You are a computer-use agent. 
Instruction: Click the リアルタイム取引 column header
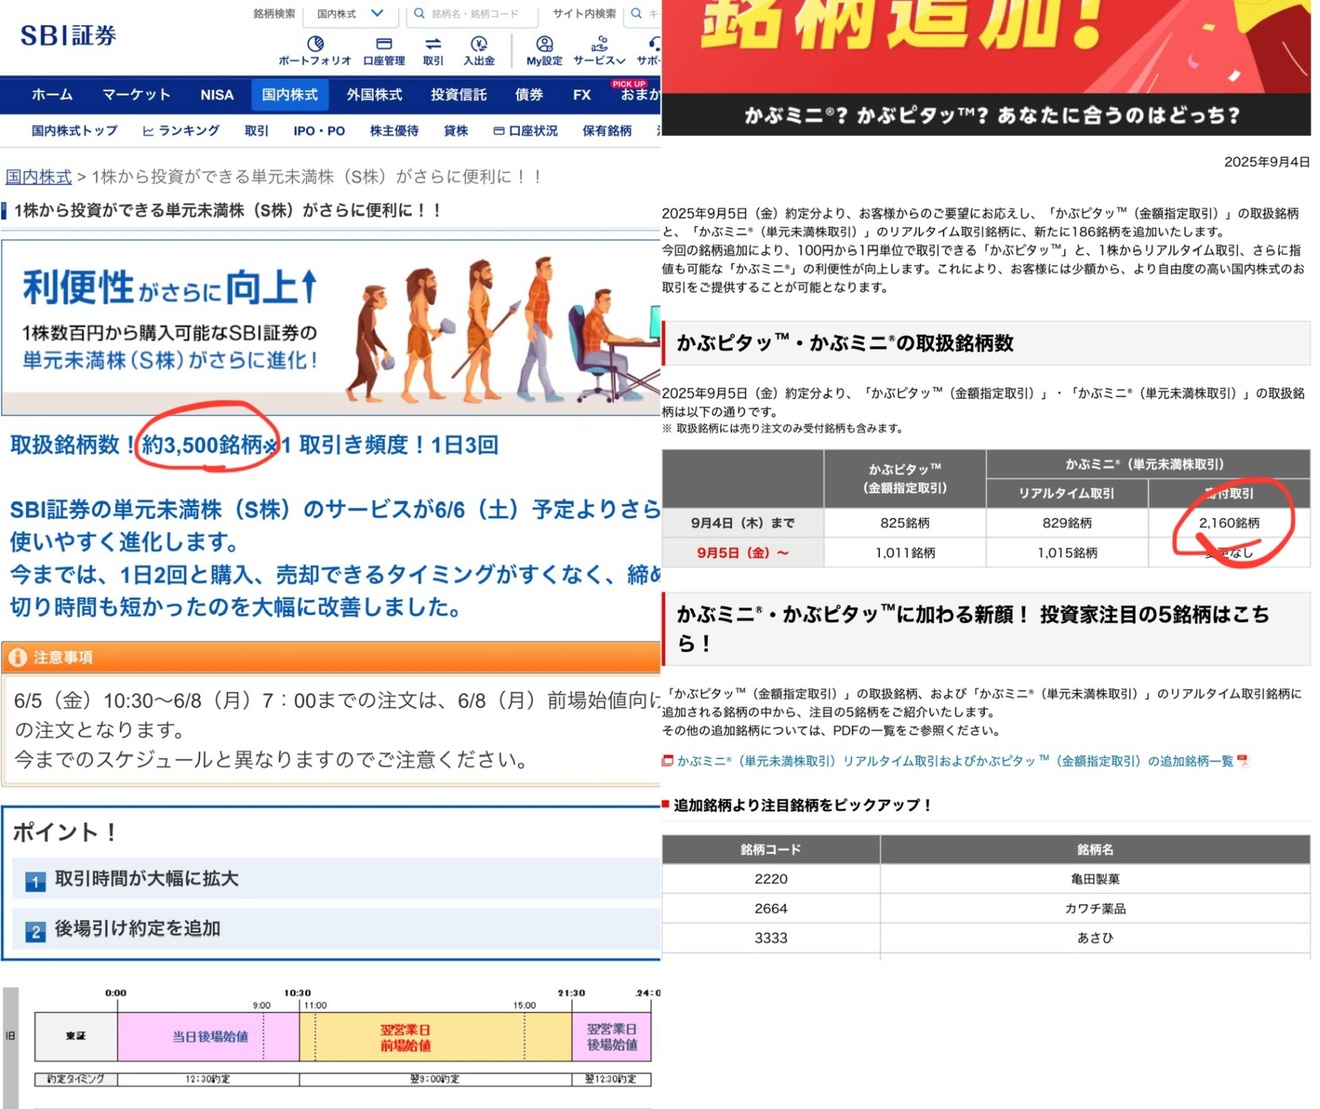1067,493
